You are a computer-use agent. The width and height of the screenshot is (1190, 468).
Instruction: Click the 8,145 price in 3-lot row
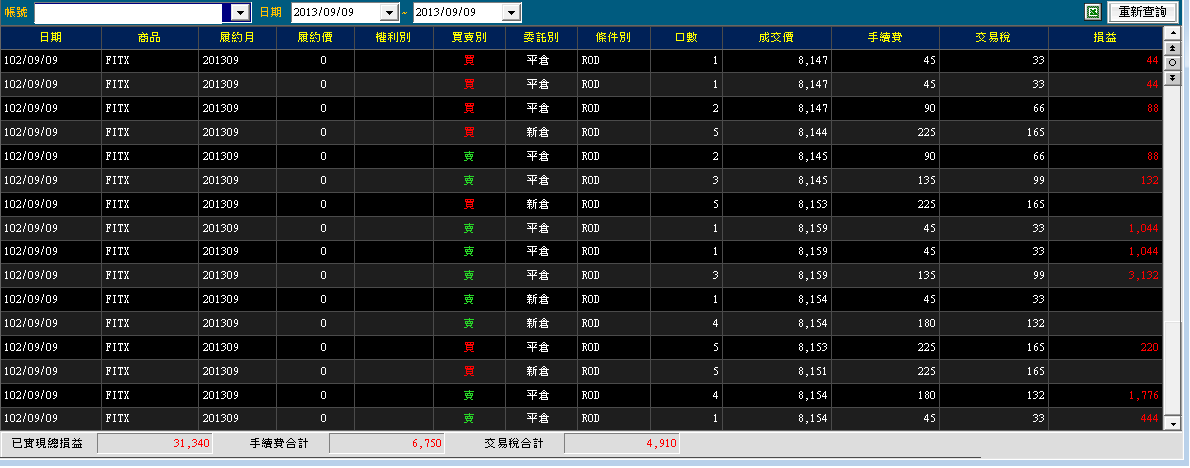coord(776,180)
